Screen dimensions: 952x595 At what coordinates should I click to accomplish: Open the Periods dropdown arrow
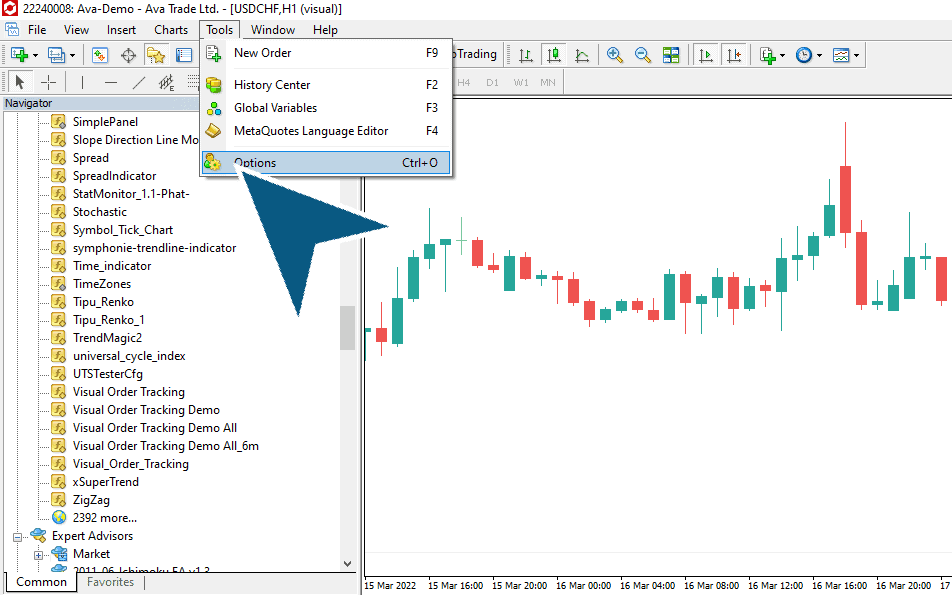(x=819, y=56)
